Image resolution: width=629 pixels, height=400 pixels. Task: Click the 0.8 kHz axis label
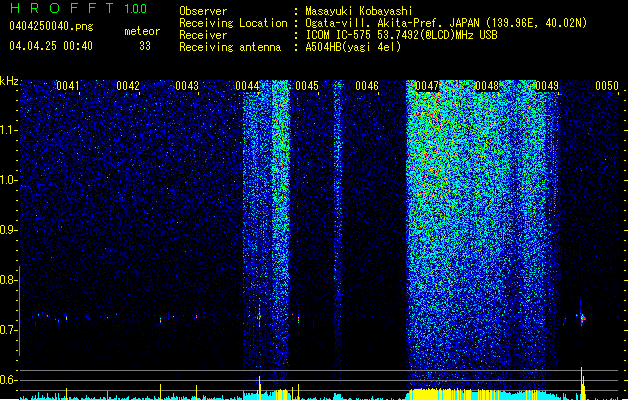(x=7, y=280)
